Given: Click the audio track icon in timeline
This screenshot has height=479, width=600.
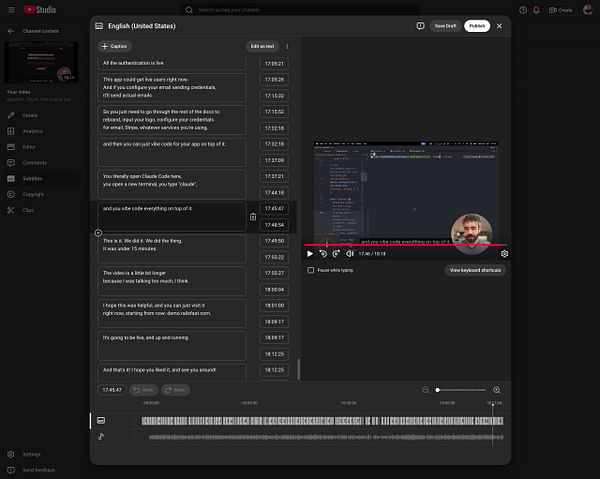Looking at the screenshot, I should (x=101, y=436).
